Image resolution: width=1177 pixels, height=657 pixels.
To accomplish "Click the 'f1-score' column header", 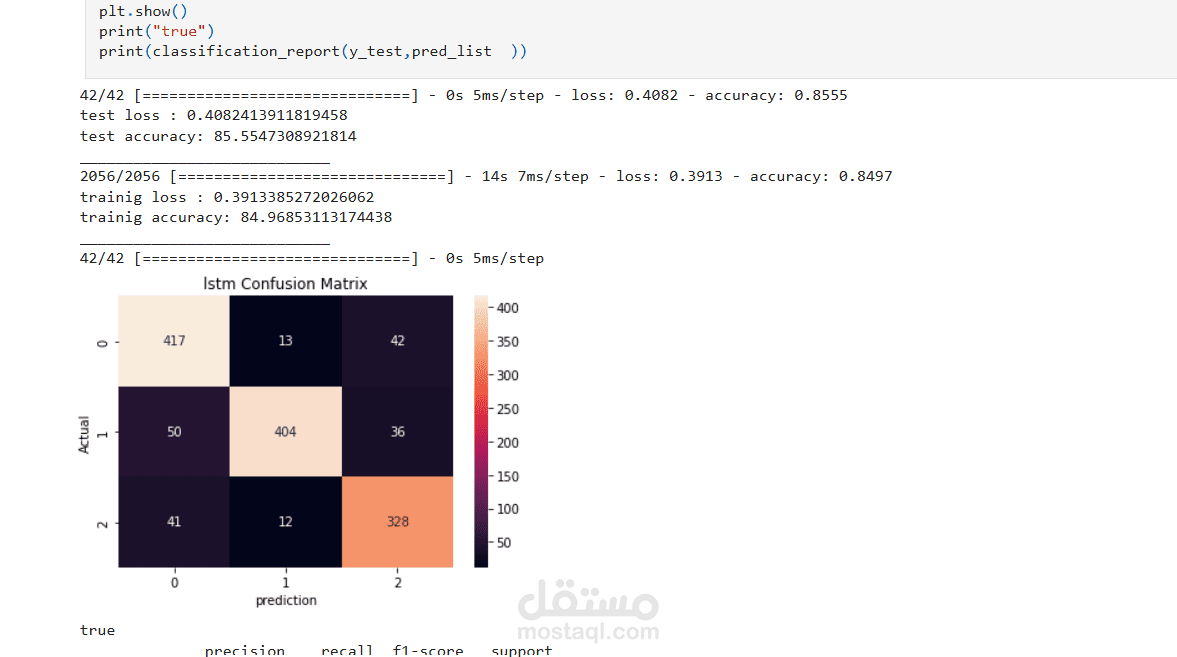I will 428,650.
